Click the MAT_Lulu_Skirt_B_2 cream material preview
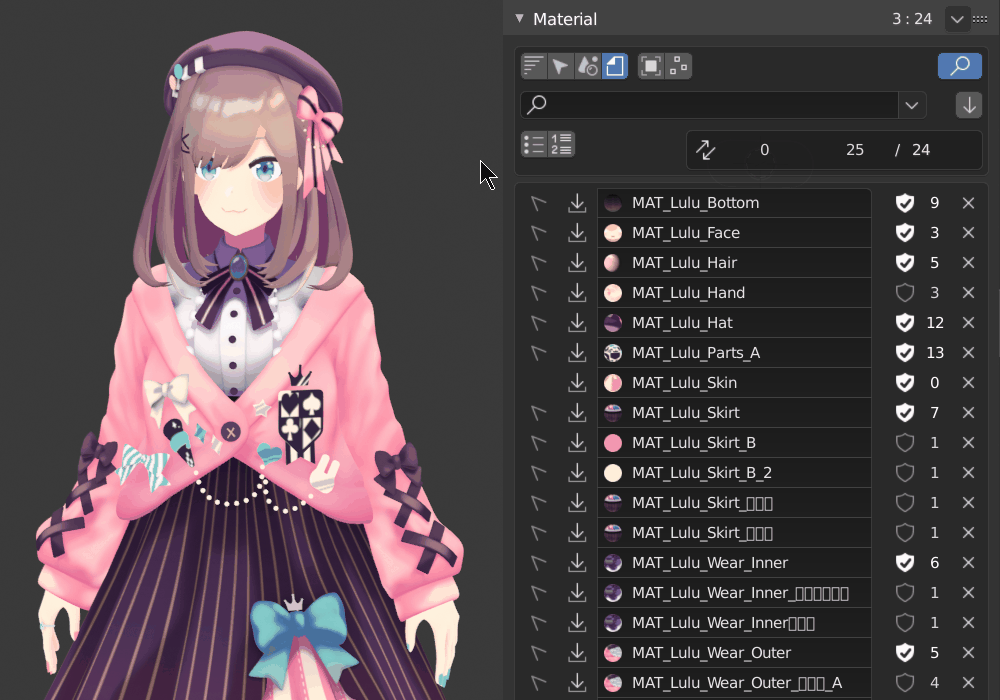Viewport: 1000px width, 700px height. 613,472
